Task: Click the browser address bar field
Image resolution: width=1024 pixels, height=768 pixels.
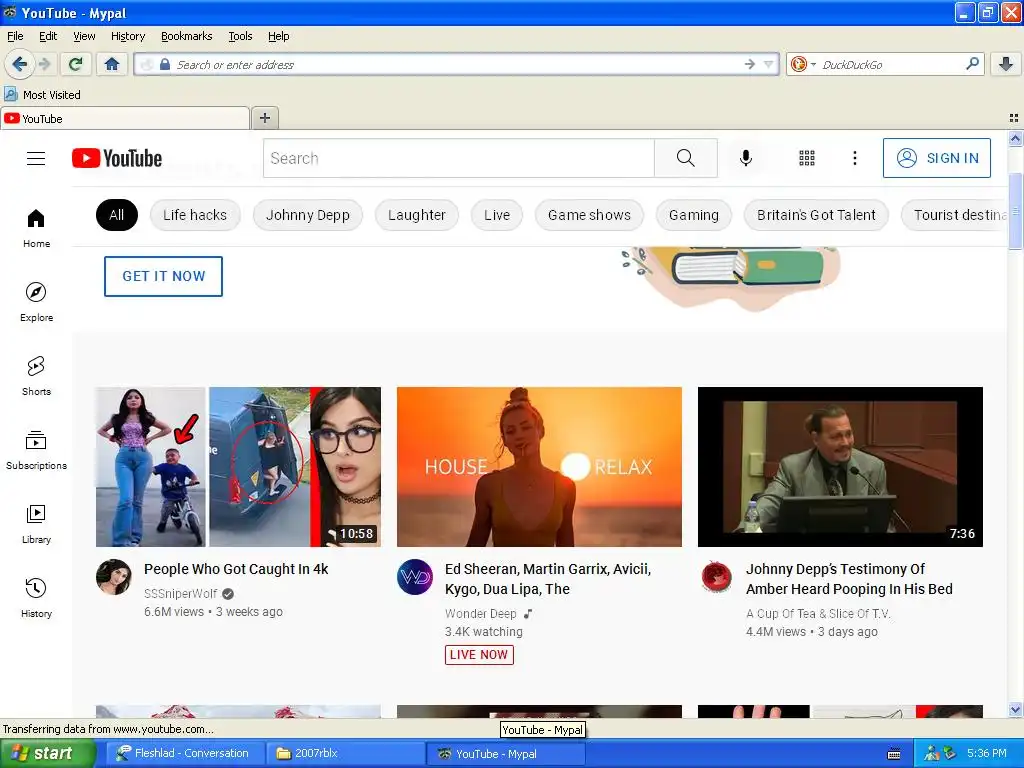Action: tap(457, 64)
